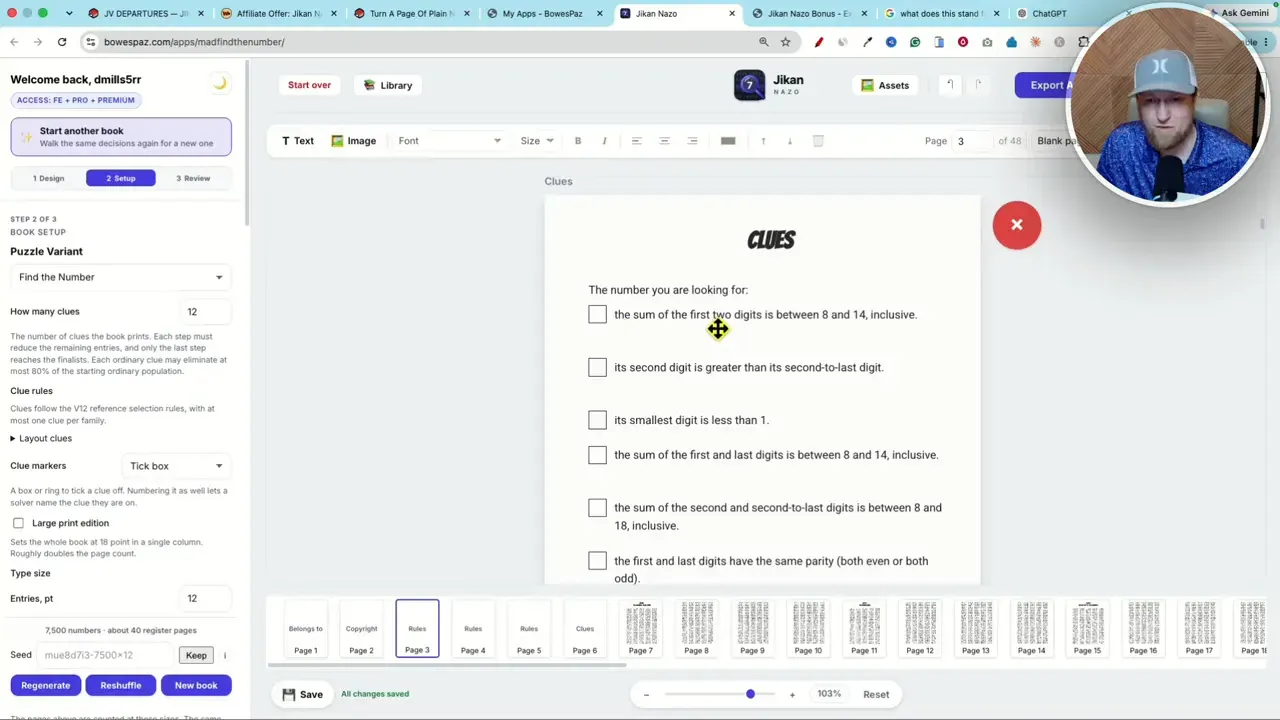The image size is (1280, 720).
Task: Align text center
Action: 664,141
